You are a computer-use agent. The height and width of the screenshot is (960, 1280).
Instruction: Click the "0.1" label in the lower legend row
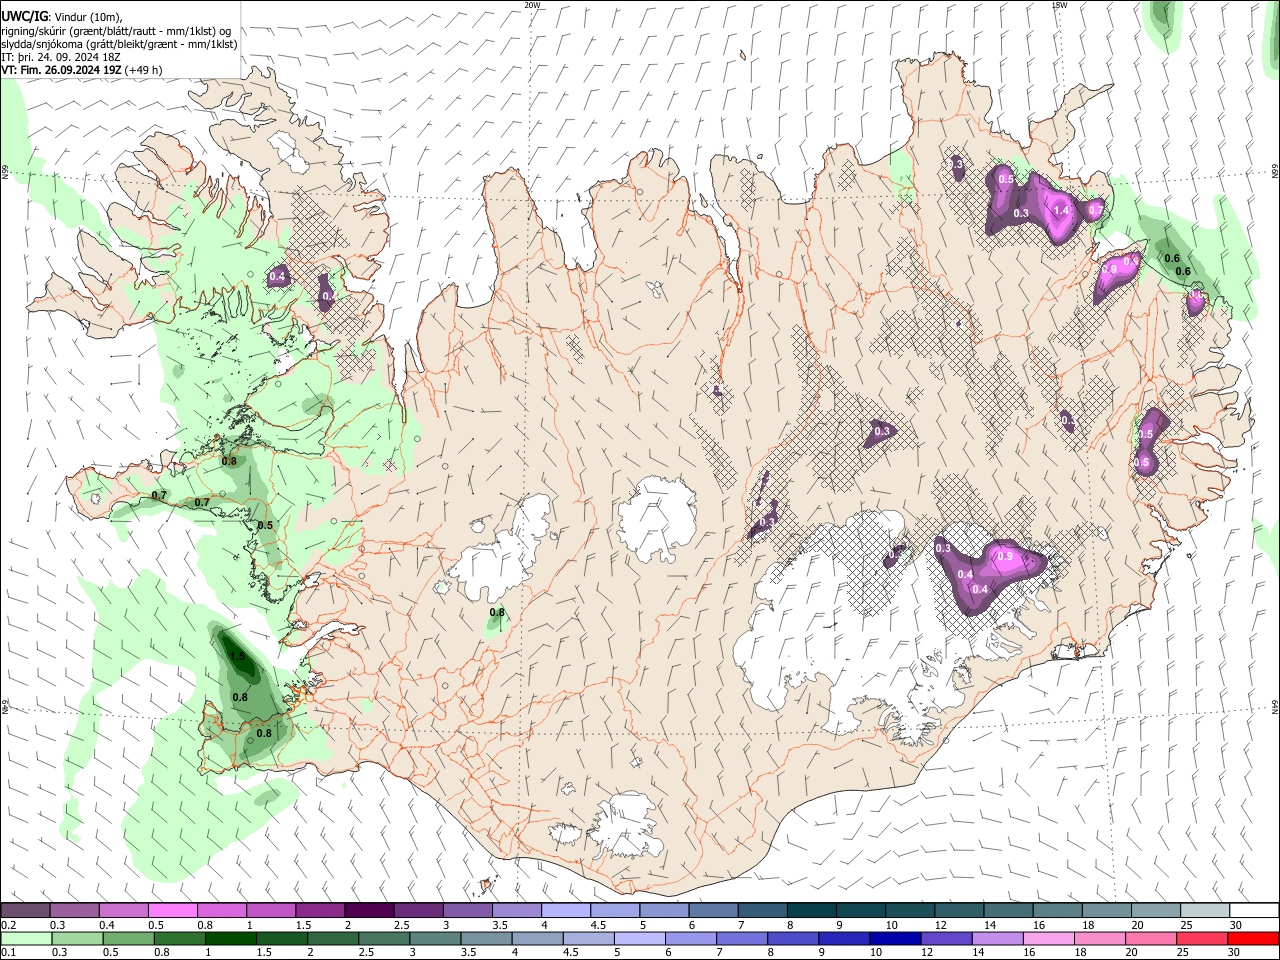click(x=9, y=954)
